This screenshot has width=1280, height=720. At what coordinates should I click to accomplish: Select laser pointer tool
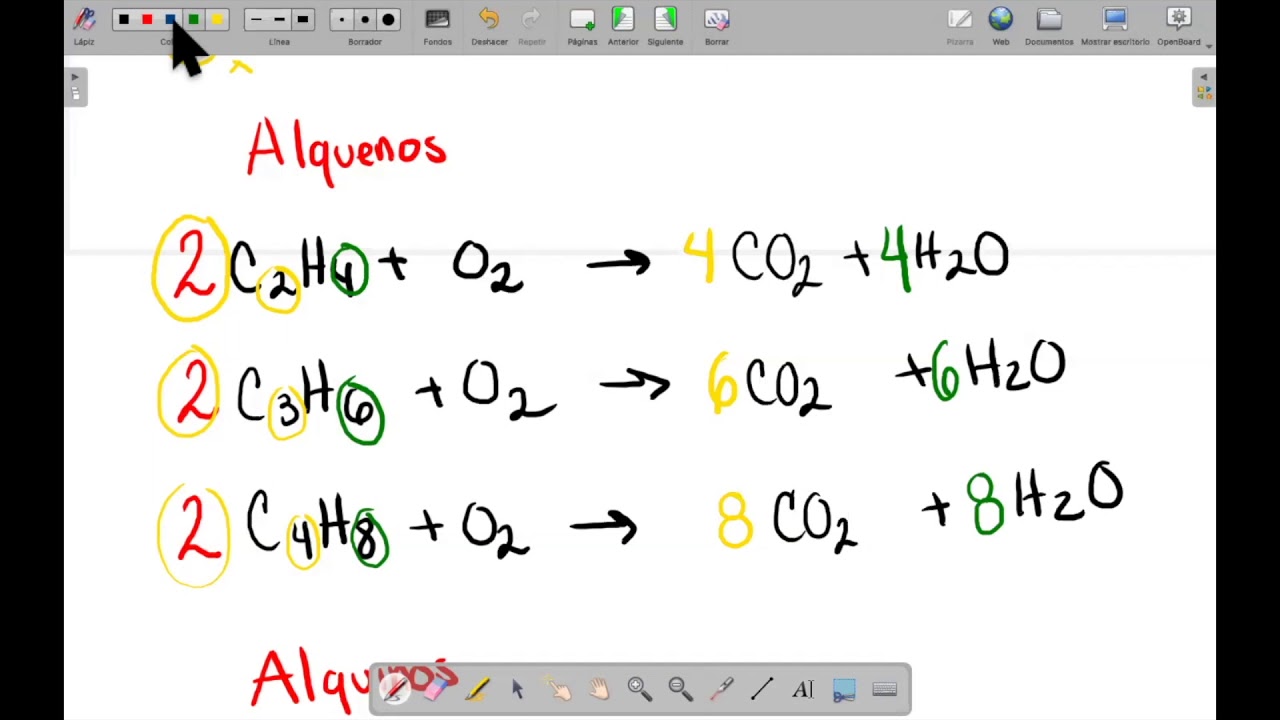721,689
